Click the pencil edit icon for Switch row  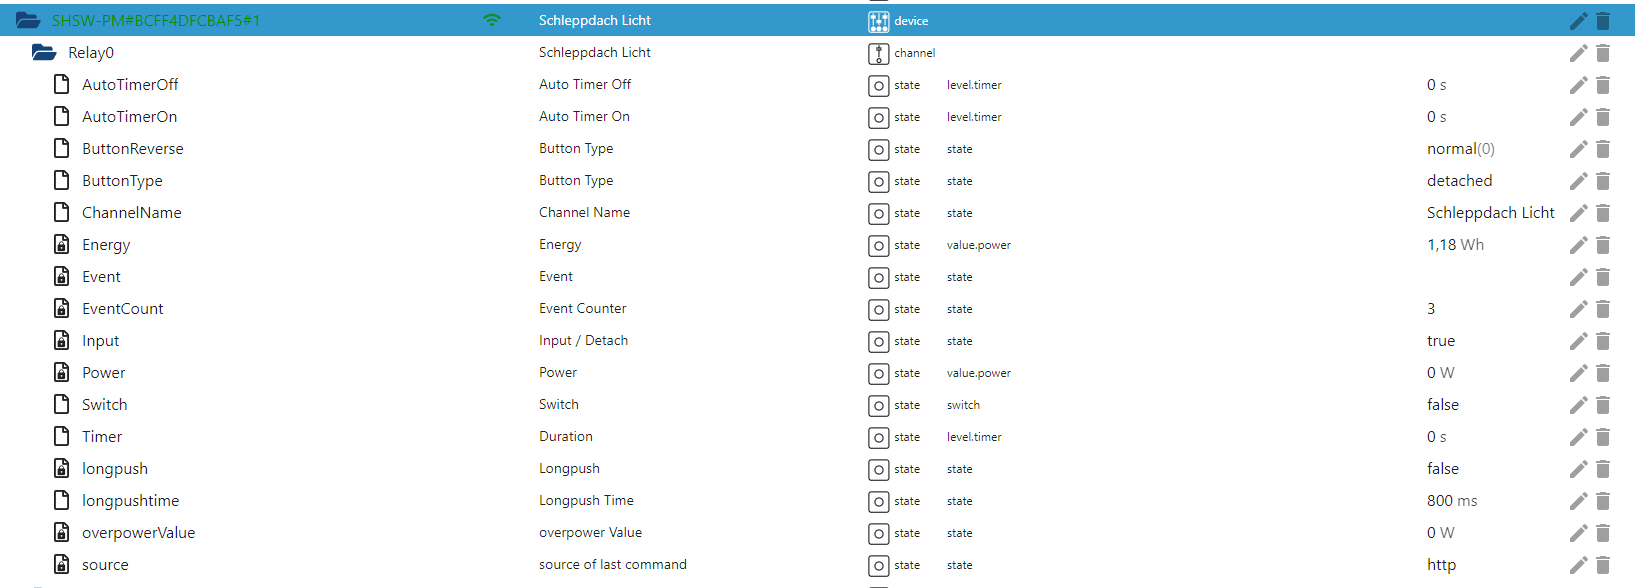1578,405
